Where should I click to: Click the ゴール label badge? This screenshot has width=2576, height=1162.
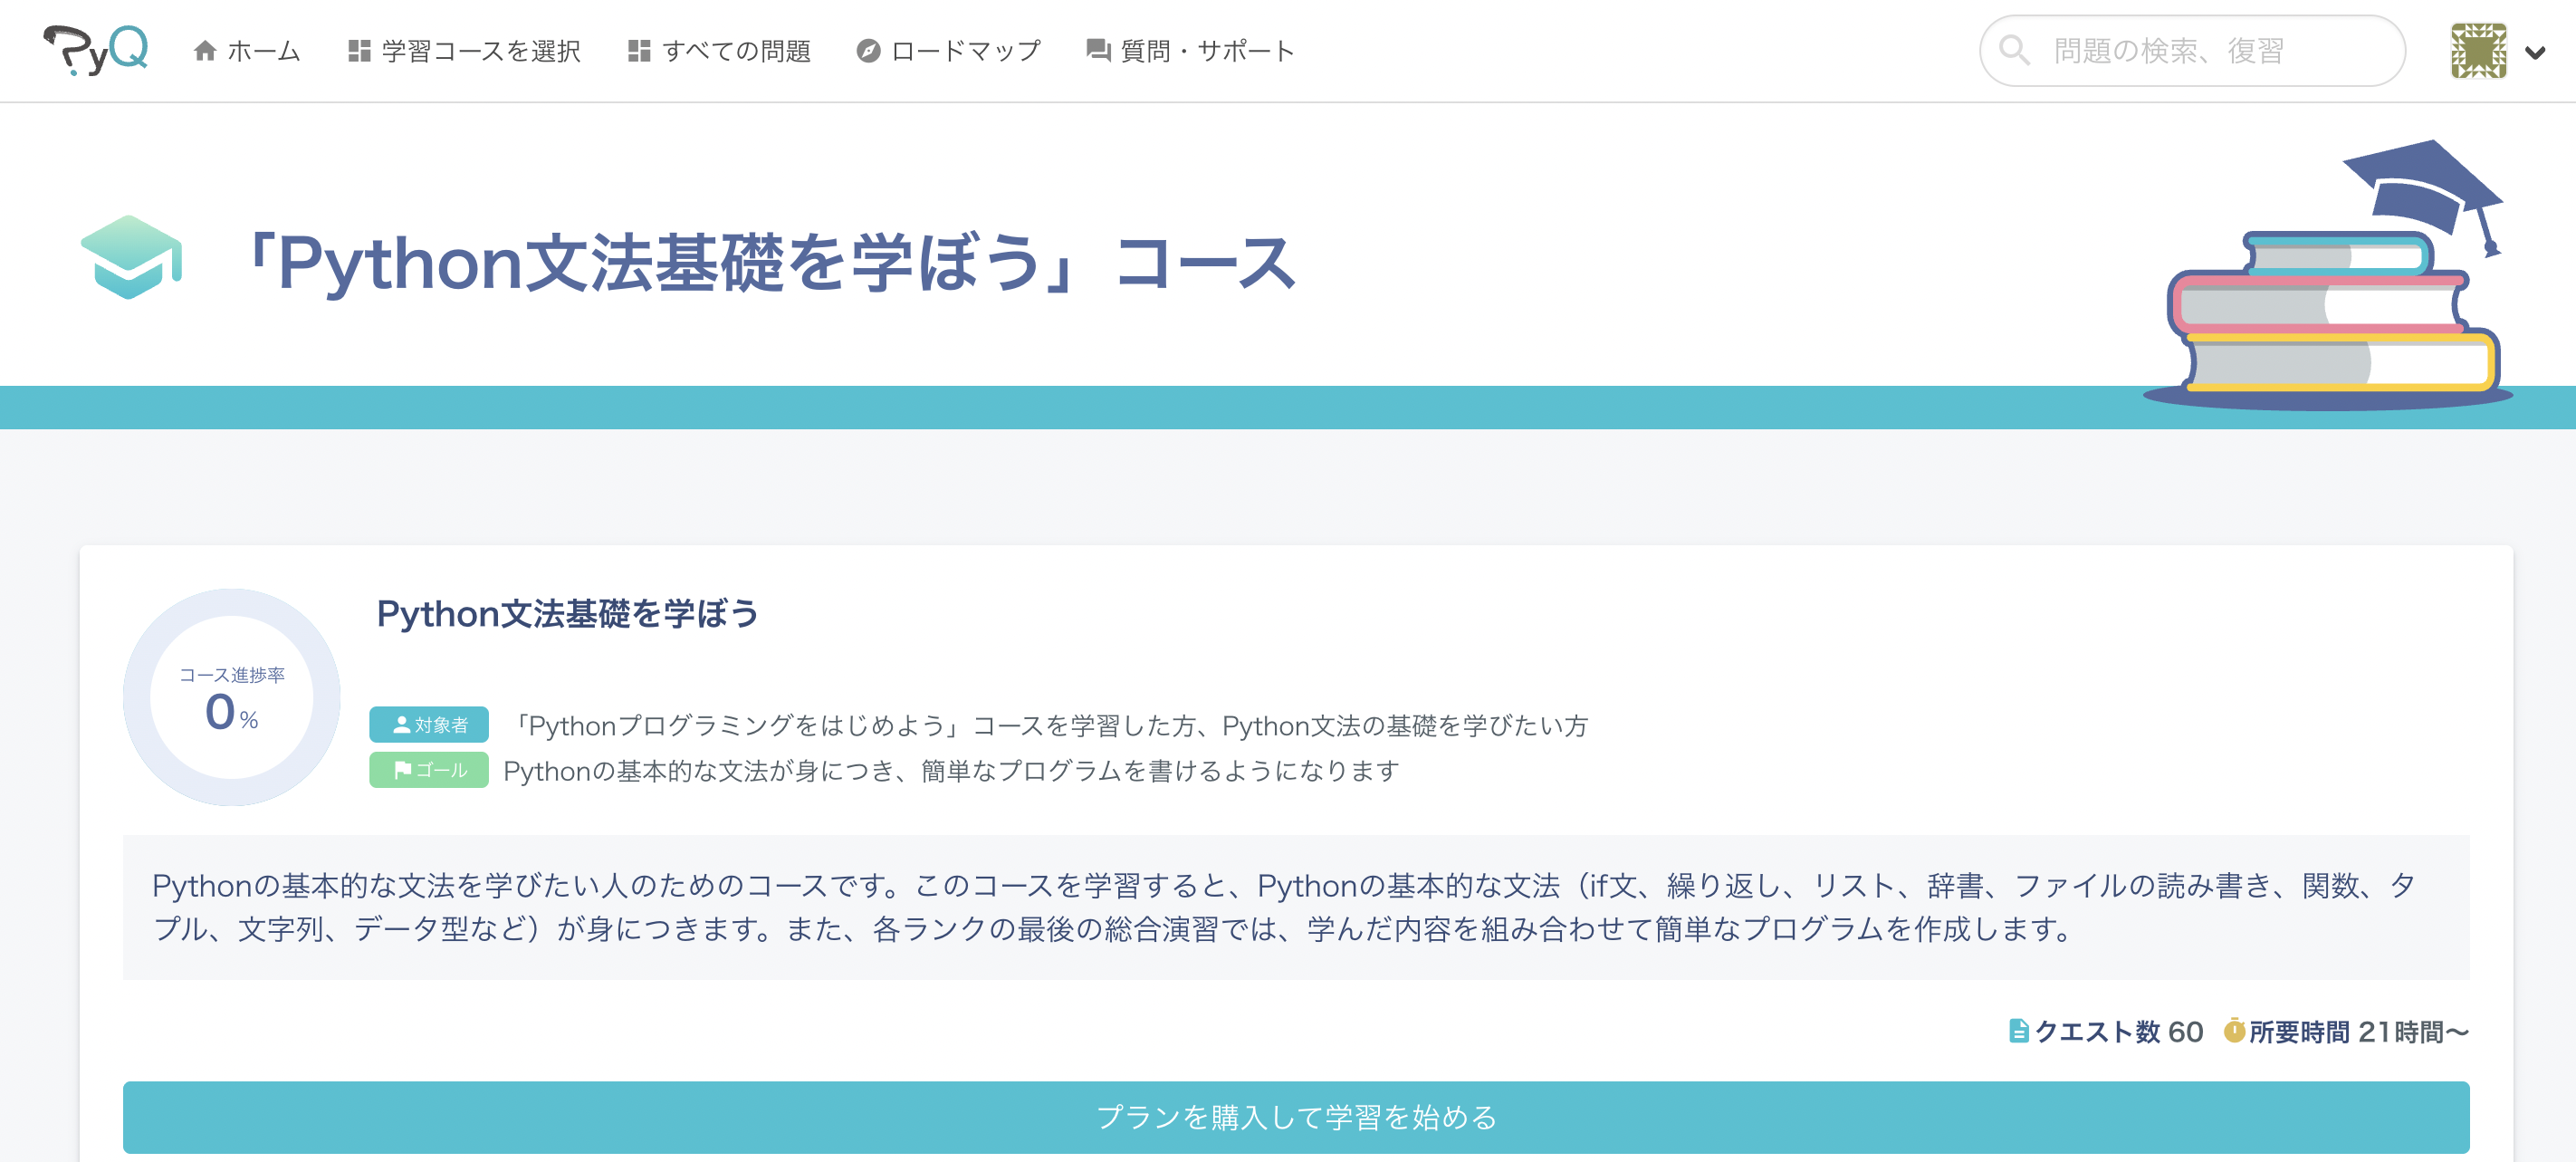point(429,769)
